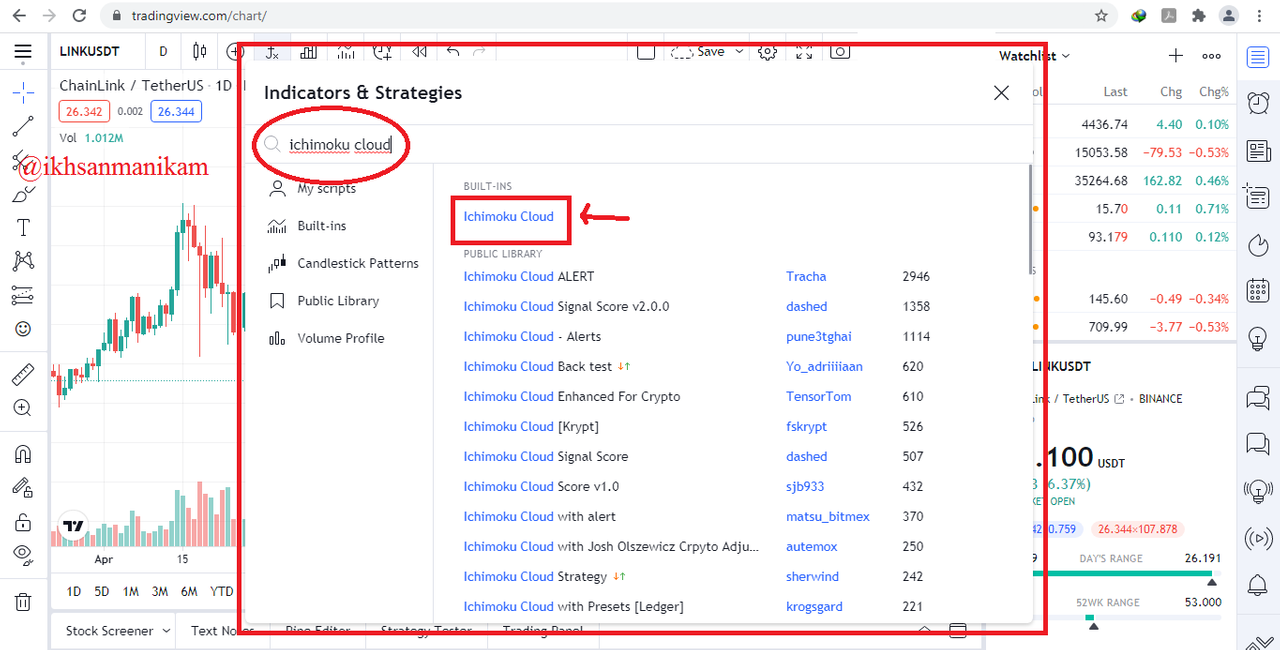Image resolution: width=1280 pixels, height=650 pixels.
Task: Open author TensorTom's profile link
Action: tap(819, 396)
